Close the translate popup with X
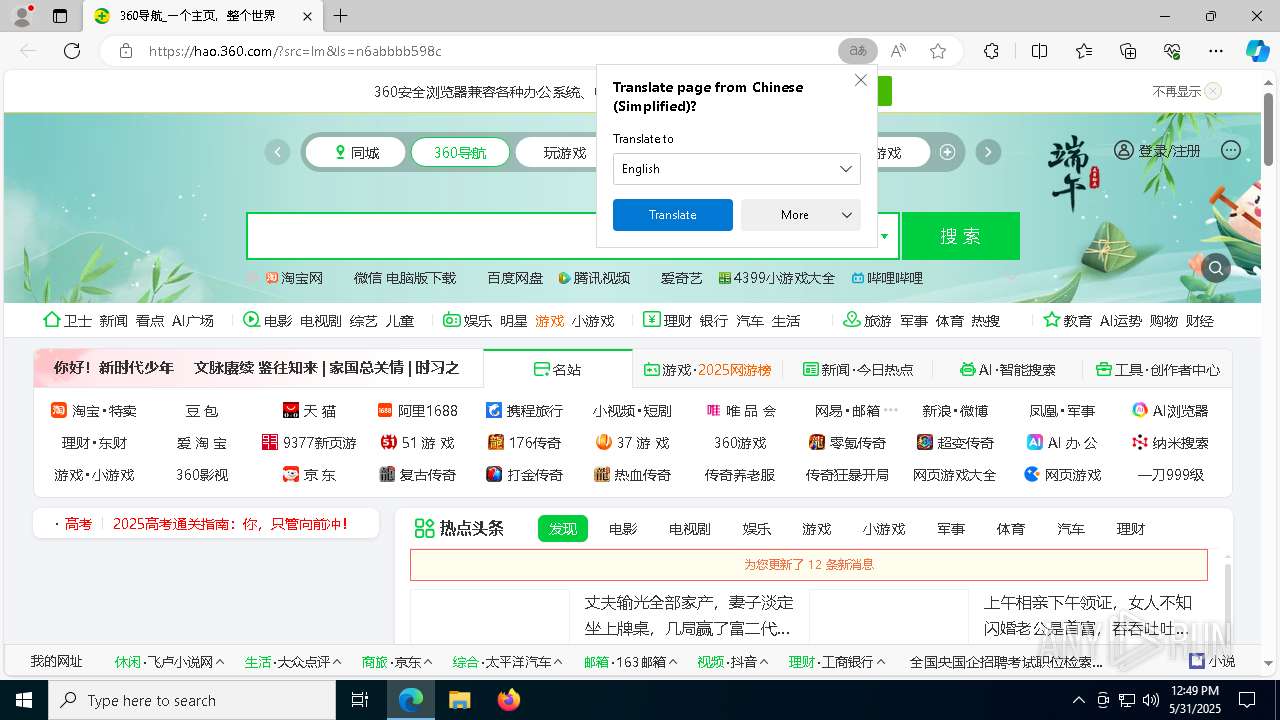Screen dimensions: 1280x720 (x=860, y=80)
